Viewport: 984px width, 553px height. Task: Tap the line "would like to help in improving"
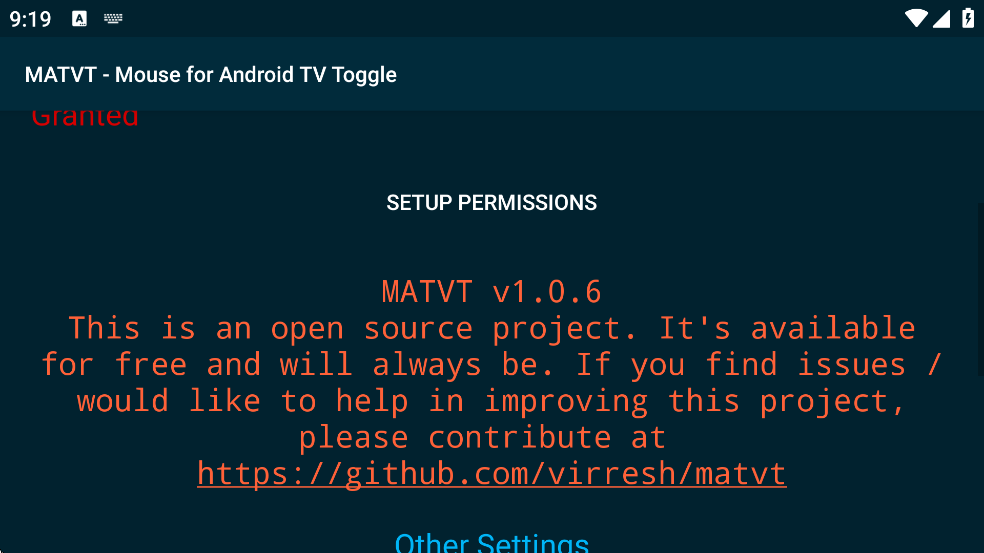(x=491, y=401)
